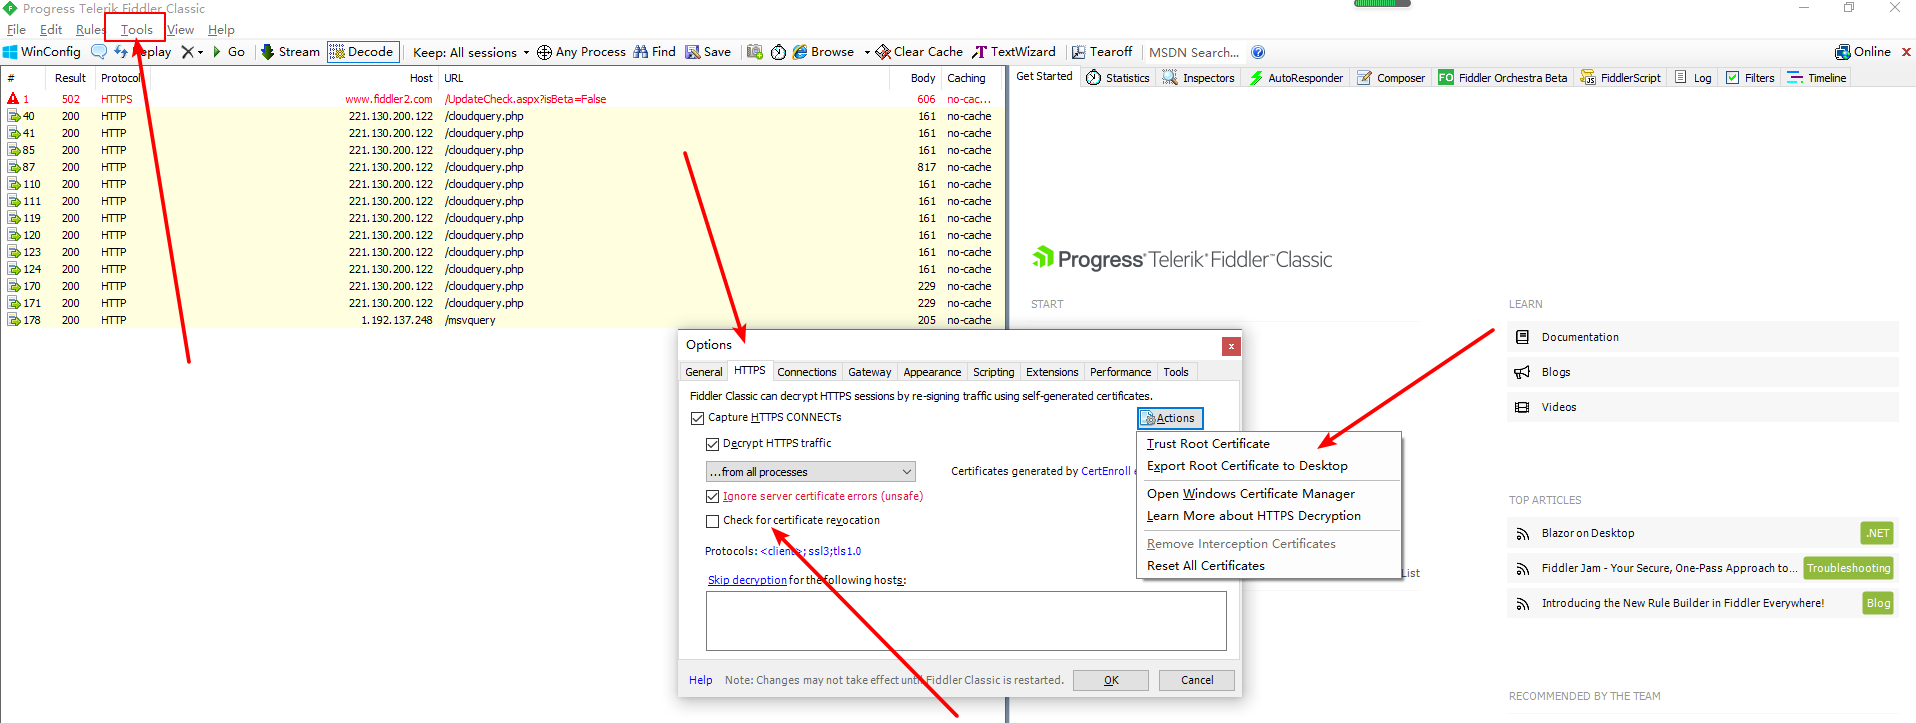
Task: Click the WinConfig toolbar icon
Action: (41, 52)
